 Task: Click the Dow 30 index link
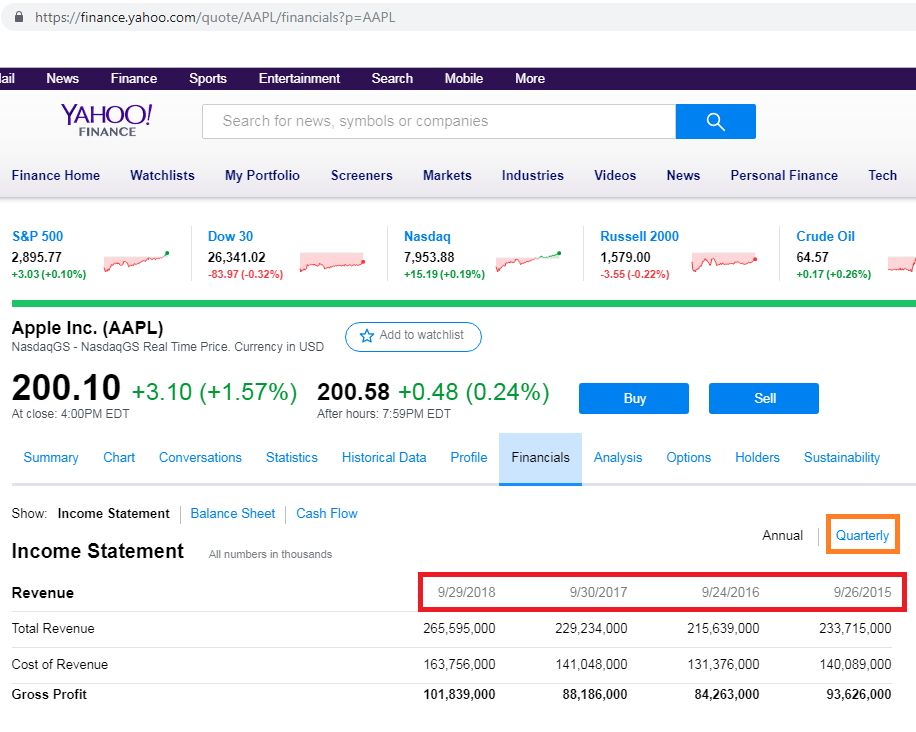tap(230, 237)
